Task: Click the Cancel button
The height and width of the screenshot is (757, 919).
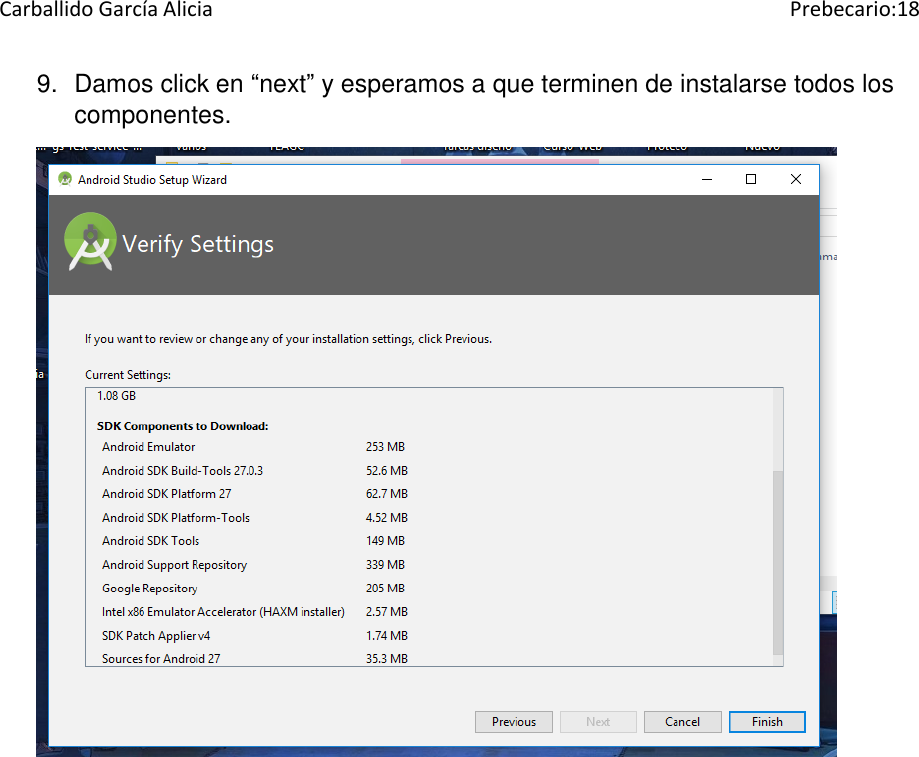Action: click(682, 722)
